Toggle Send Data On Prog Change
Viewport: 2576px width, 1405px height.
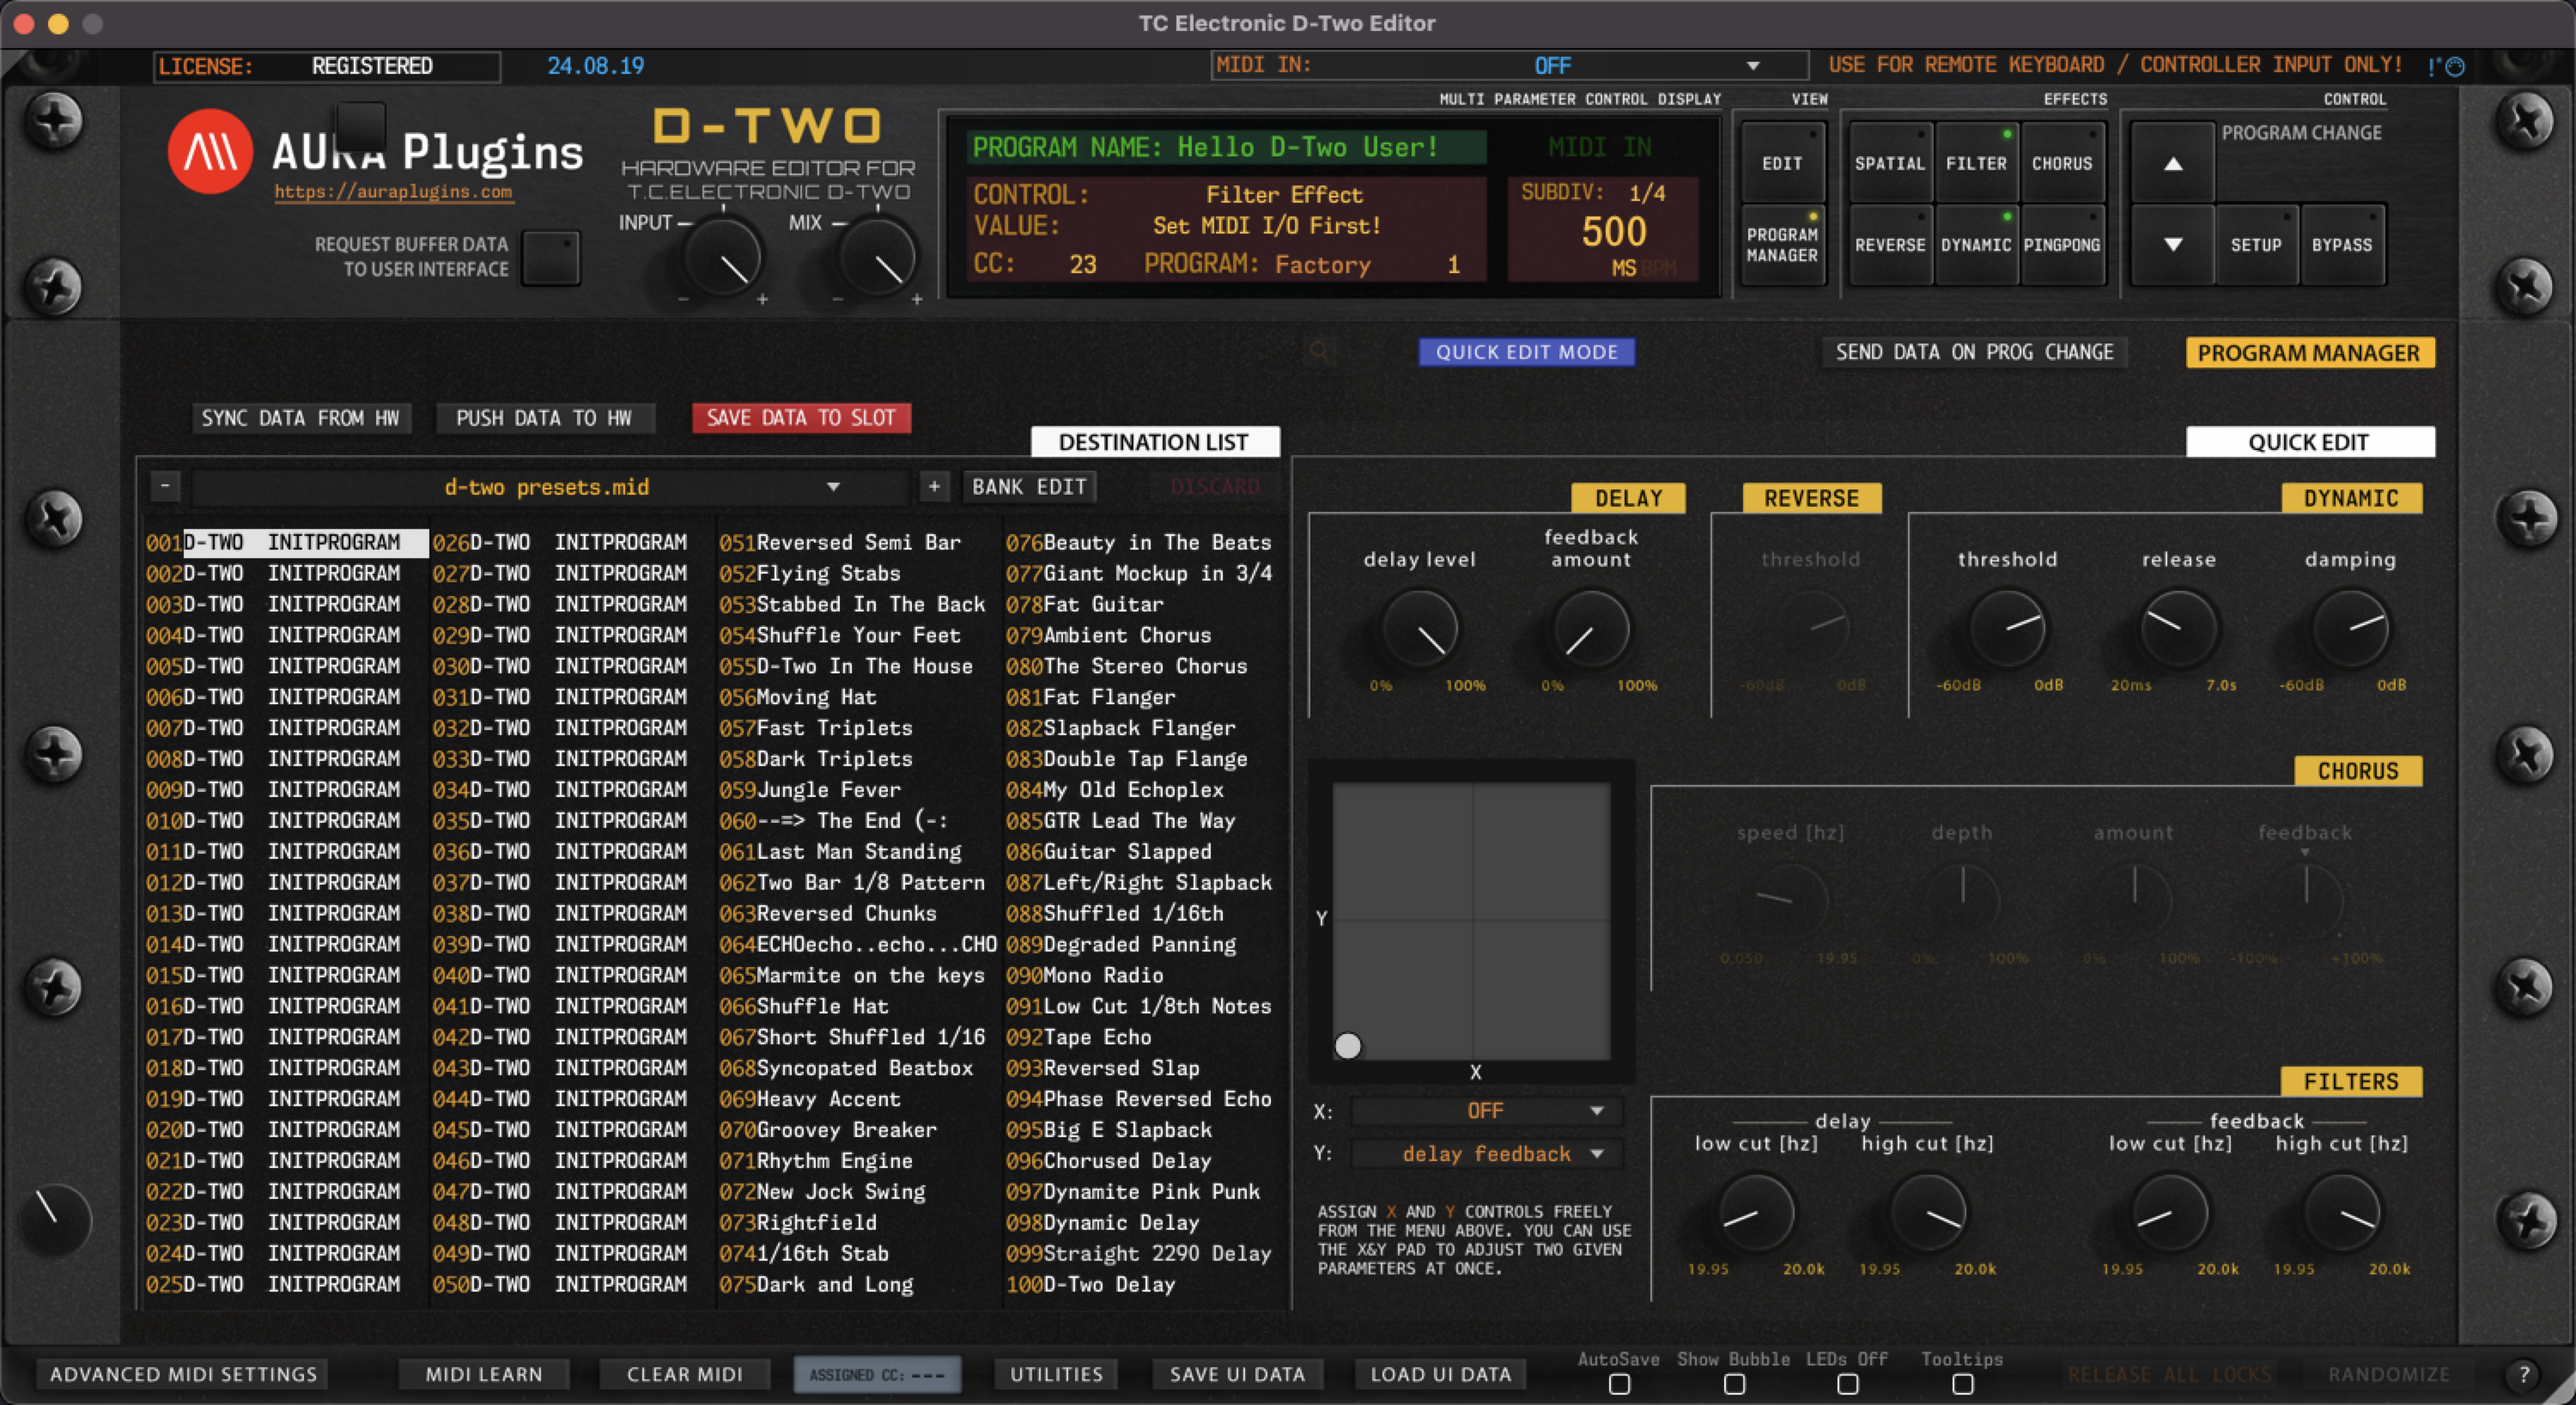pyautogui.click(x=1974, y=352)
